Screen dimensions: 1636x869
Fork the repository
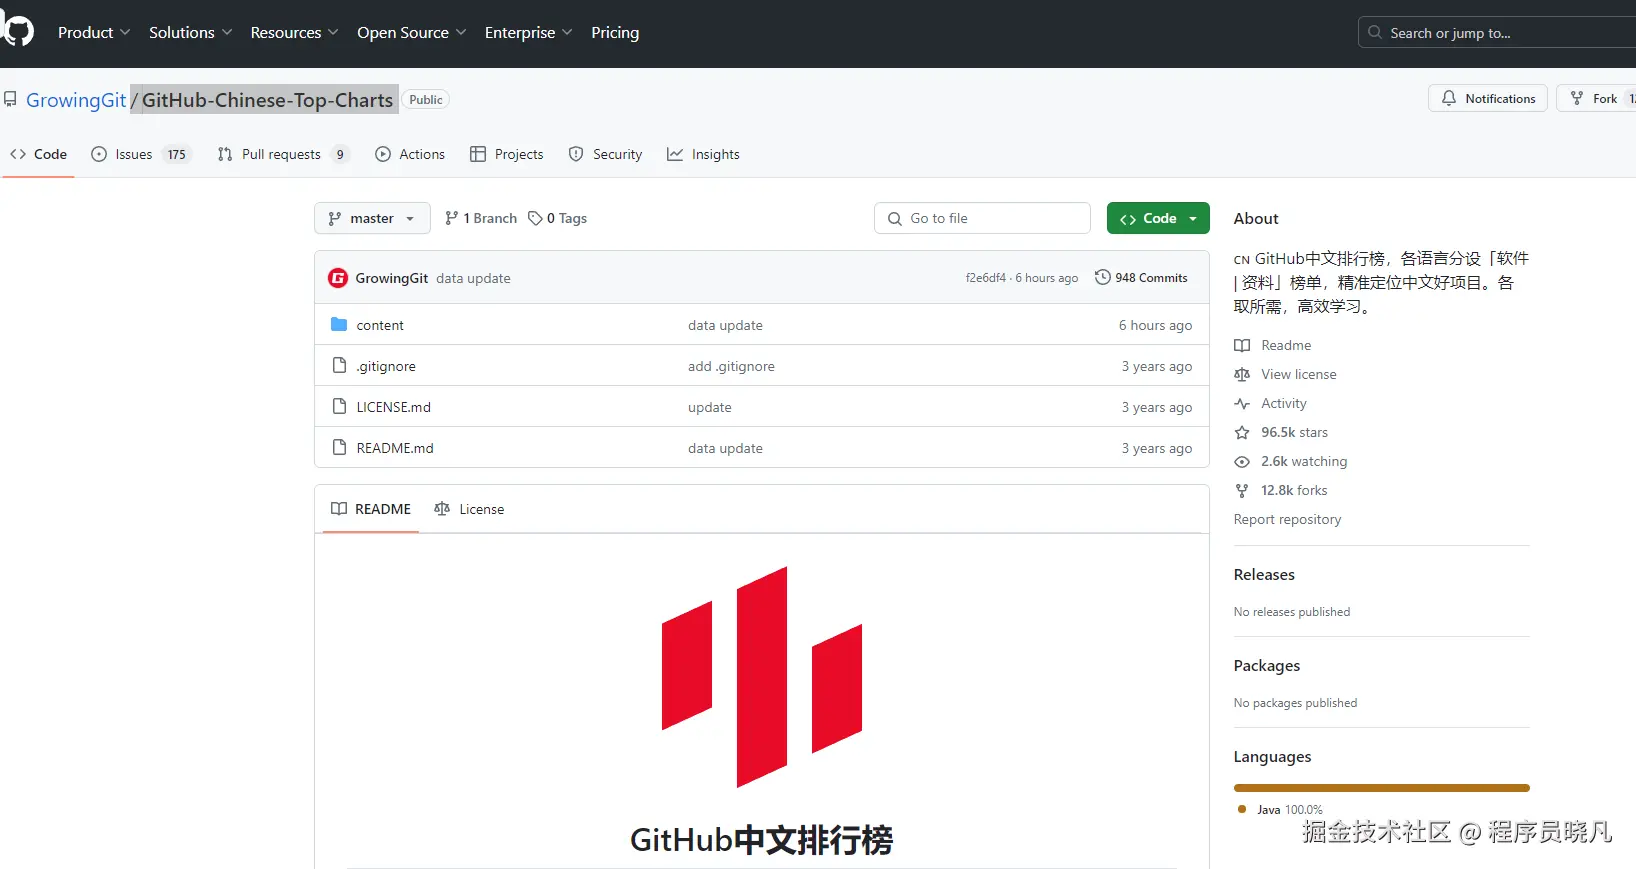coord(1597,98)
